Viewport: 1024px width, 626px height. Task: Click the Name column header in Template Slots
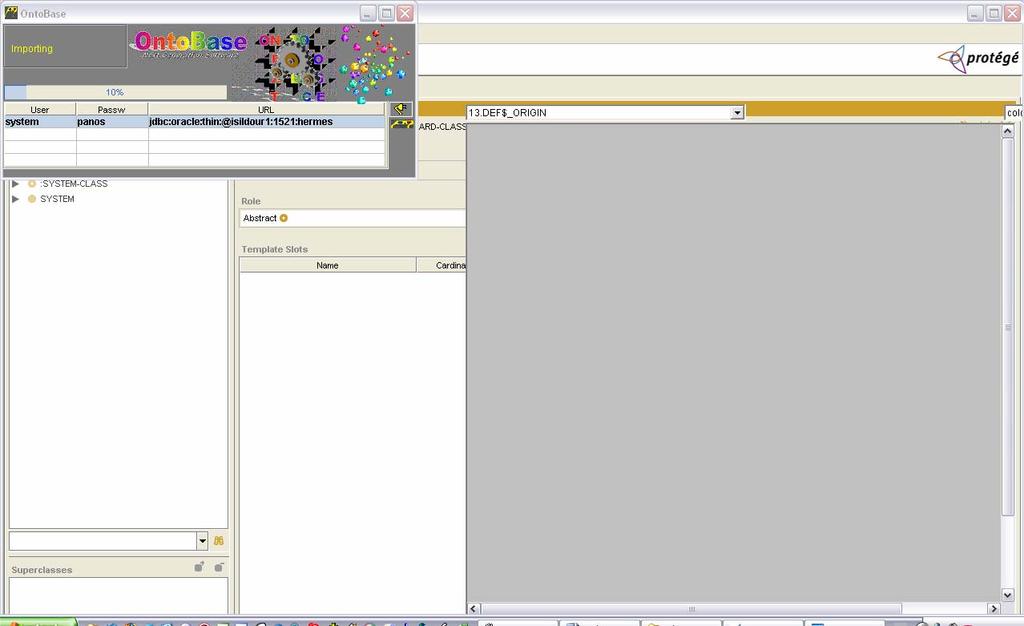pyautogui.click(x=328, y=265)
